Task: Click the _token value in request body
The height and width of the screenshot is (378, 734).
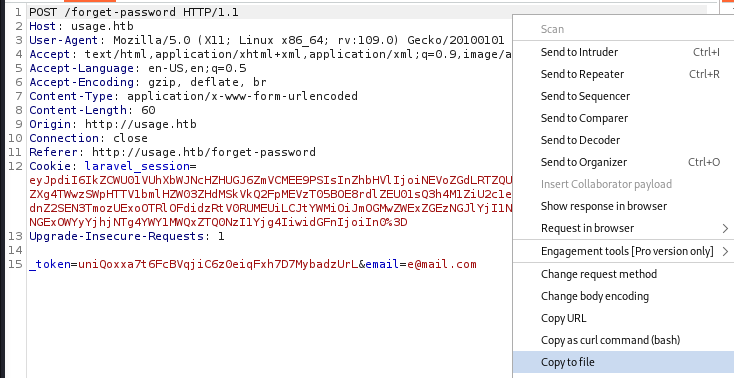Action: 218,264
